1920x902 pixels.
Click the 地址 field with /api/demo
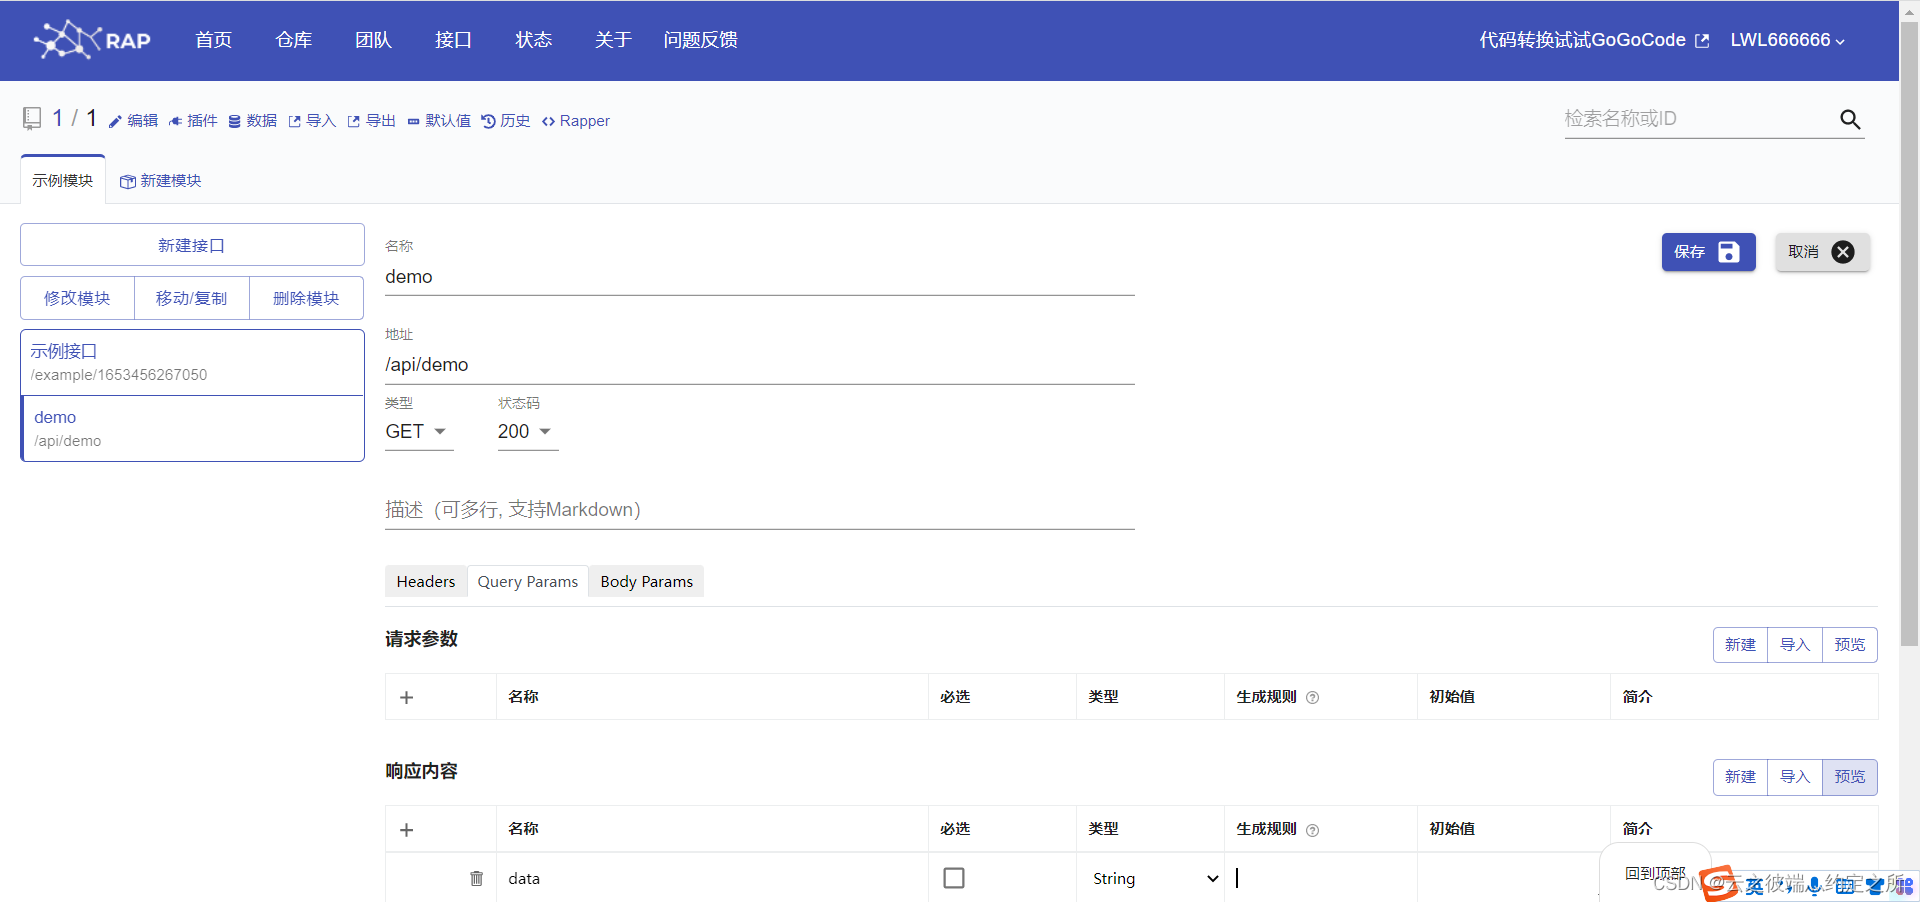(x=760, y=365)
